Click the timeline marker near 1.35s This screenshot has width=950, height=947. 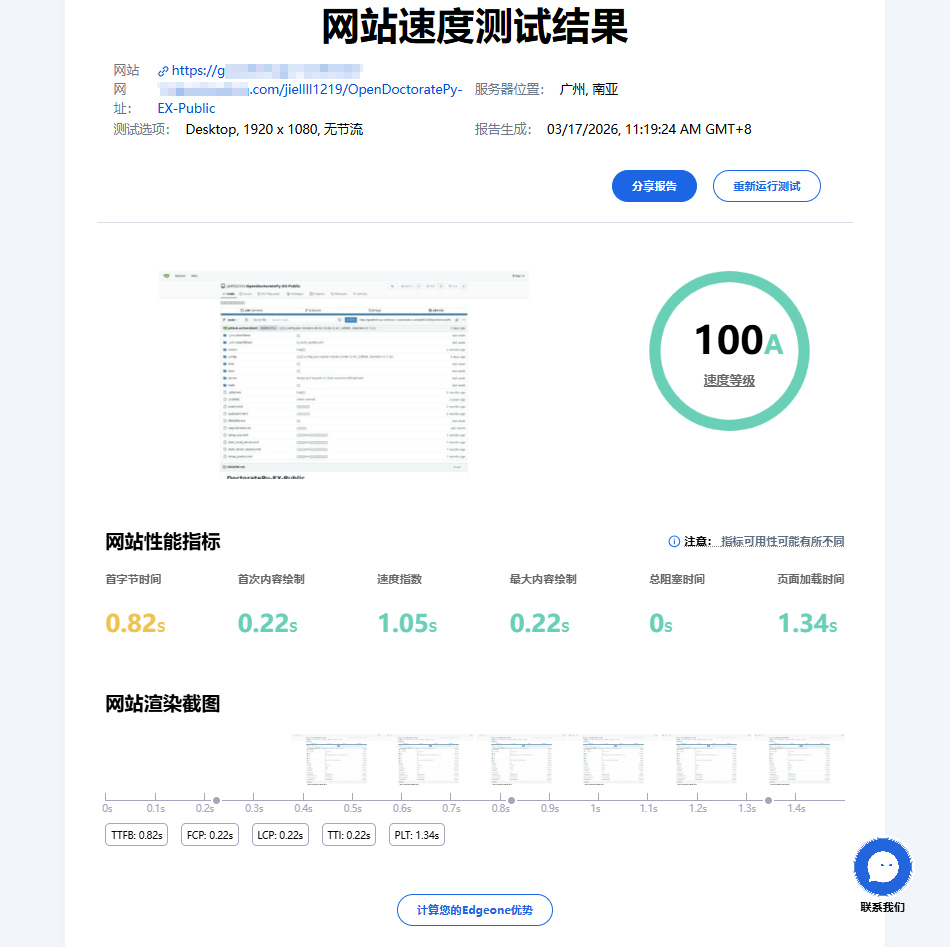[769, 799]
